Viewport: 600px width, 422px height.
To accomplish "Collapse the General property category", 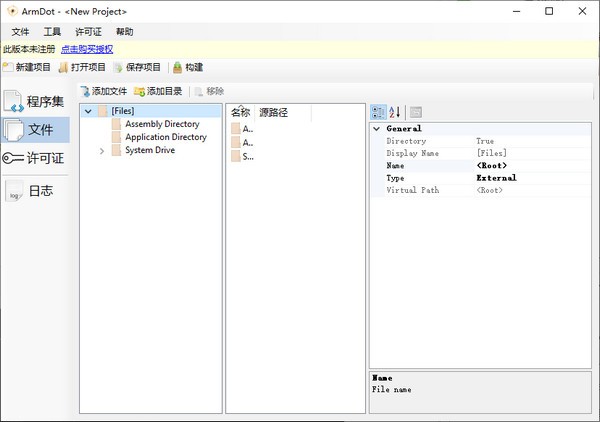I will pyautogui.click(x=377, y=129).
